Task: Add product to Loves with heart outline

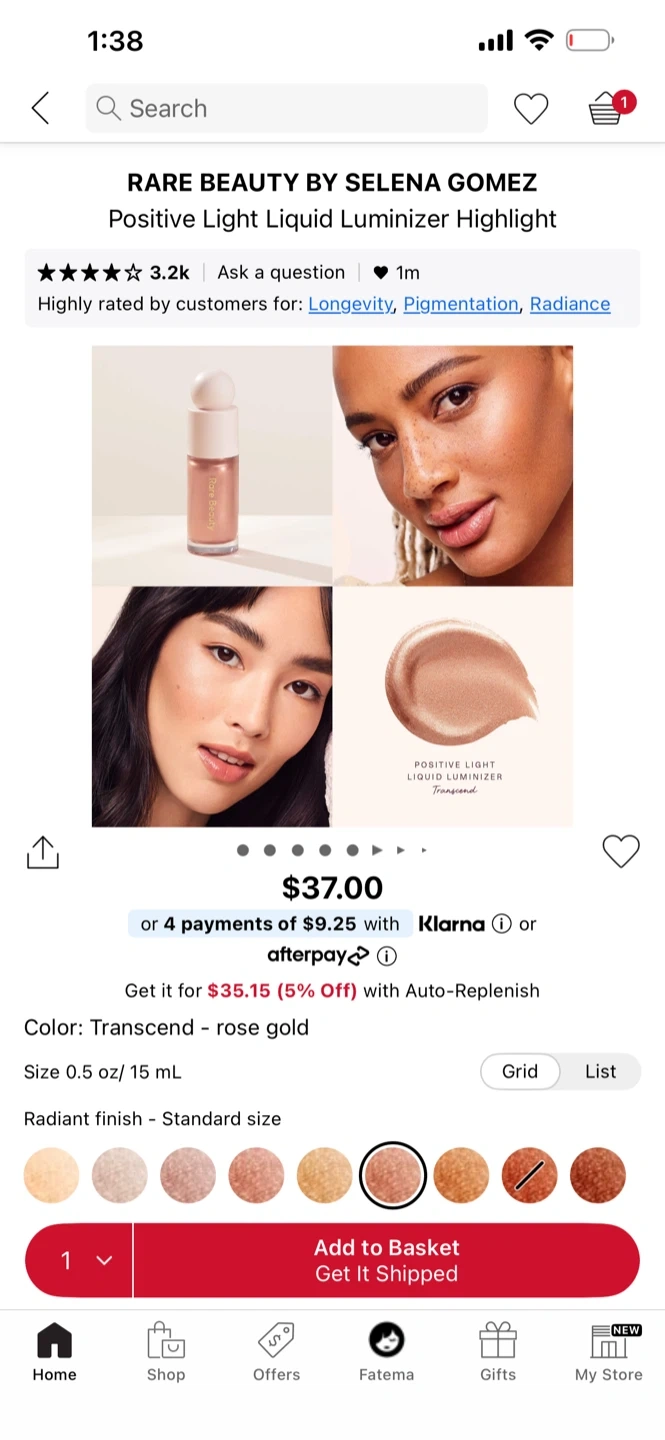Action: [620, 851]
